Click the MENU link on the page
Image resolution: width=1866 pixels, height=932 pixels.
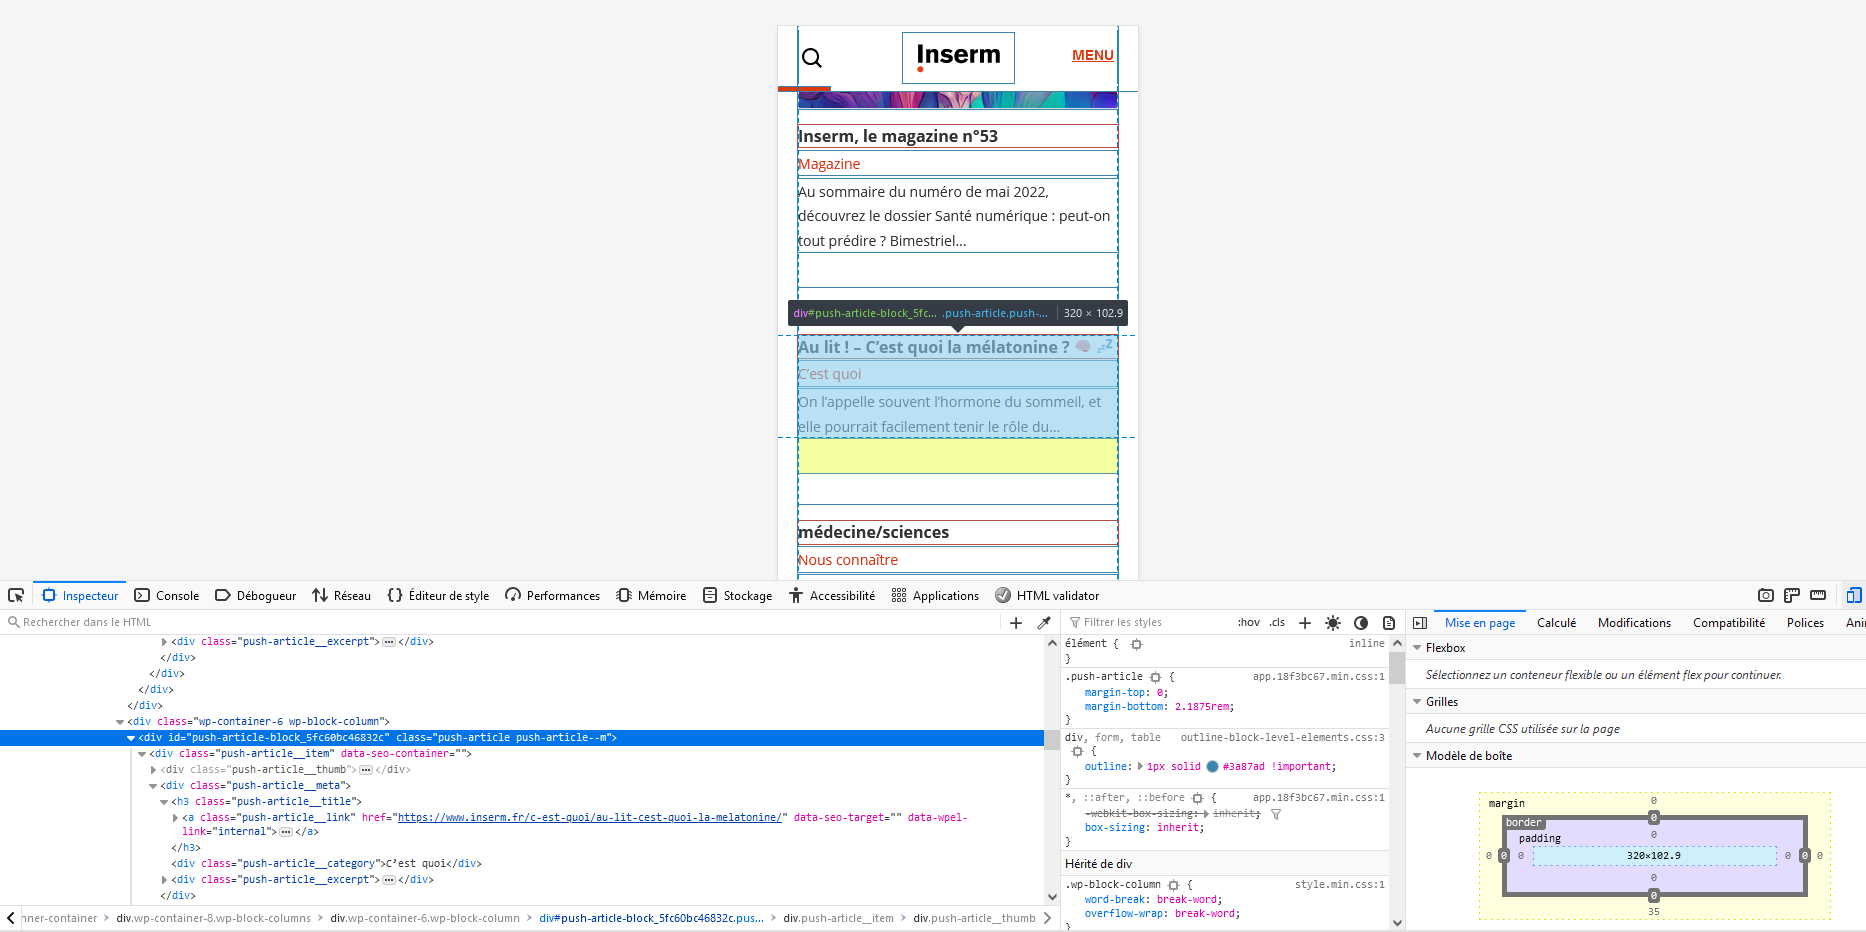click(x=1092, y=55)
